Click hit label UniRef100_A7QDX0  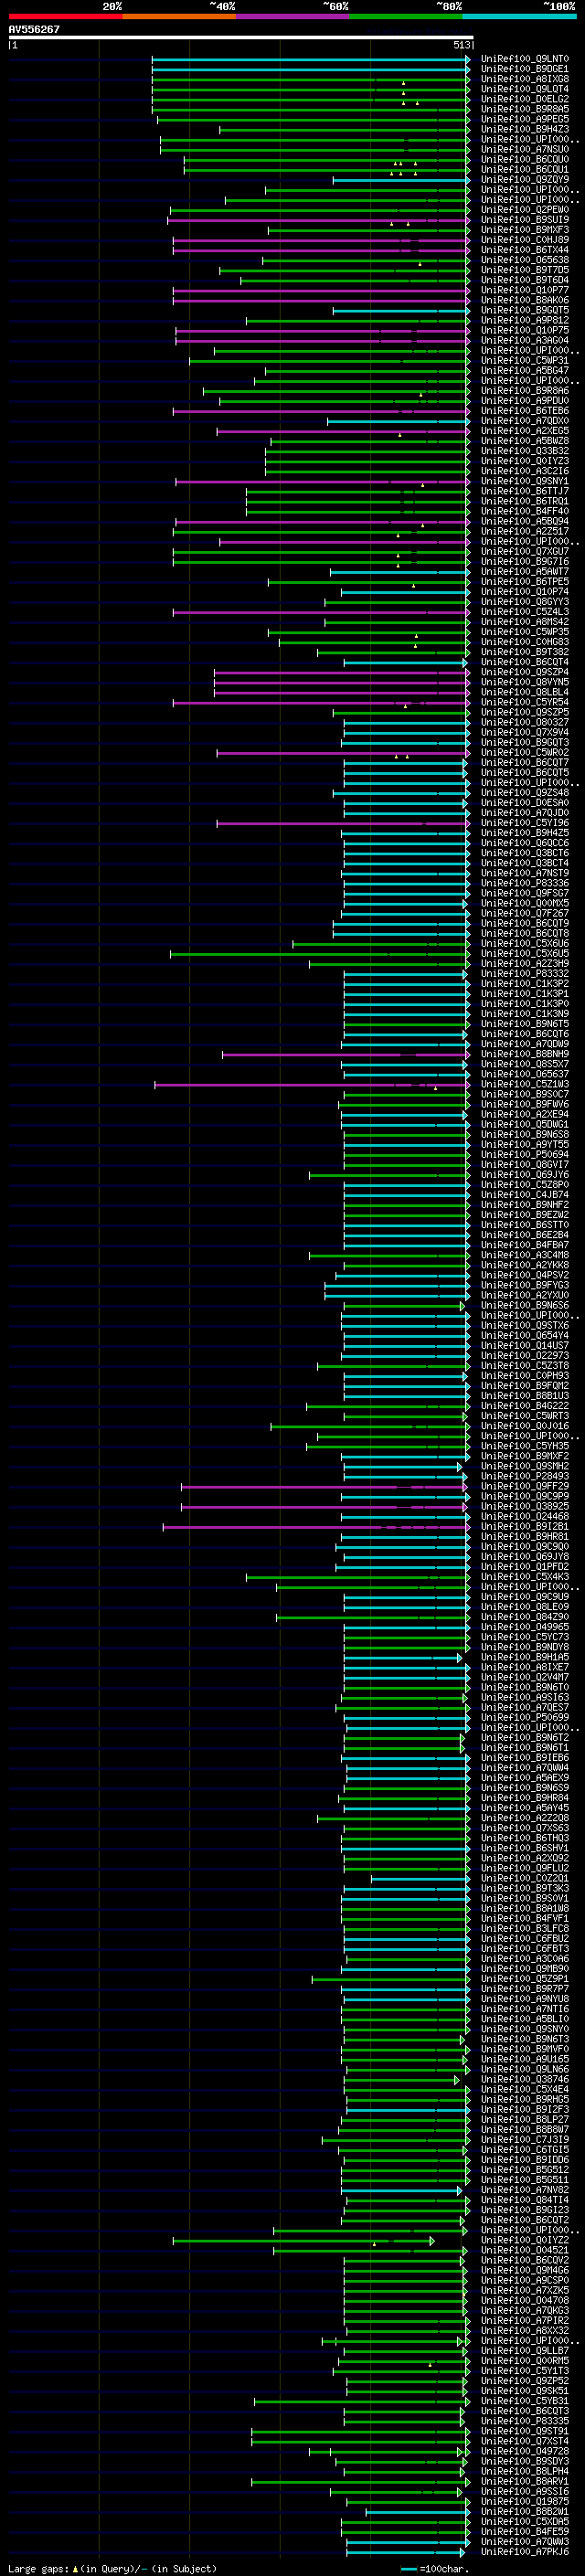coord(525,421)
